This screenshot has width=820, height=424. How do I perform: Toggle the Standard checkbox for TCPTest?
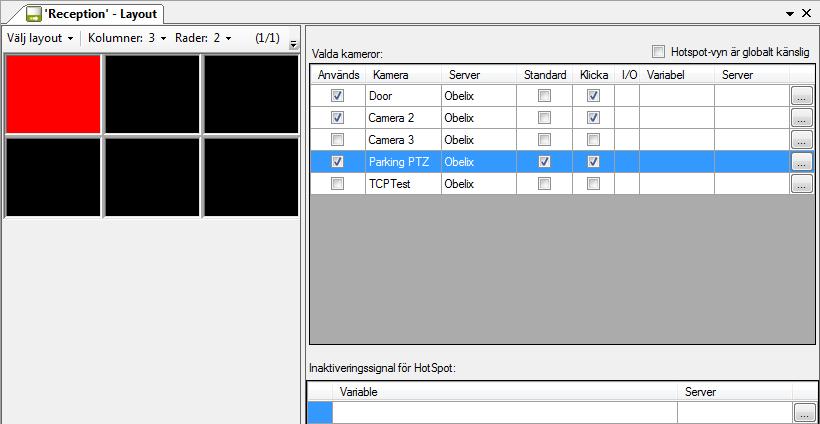(x=544, y=184)
